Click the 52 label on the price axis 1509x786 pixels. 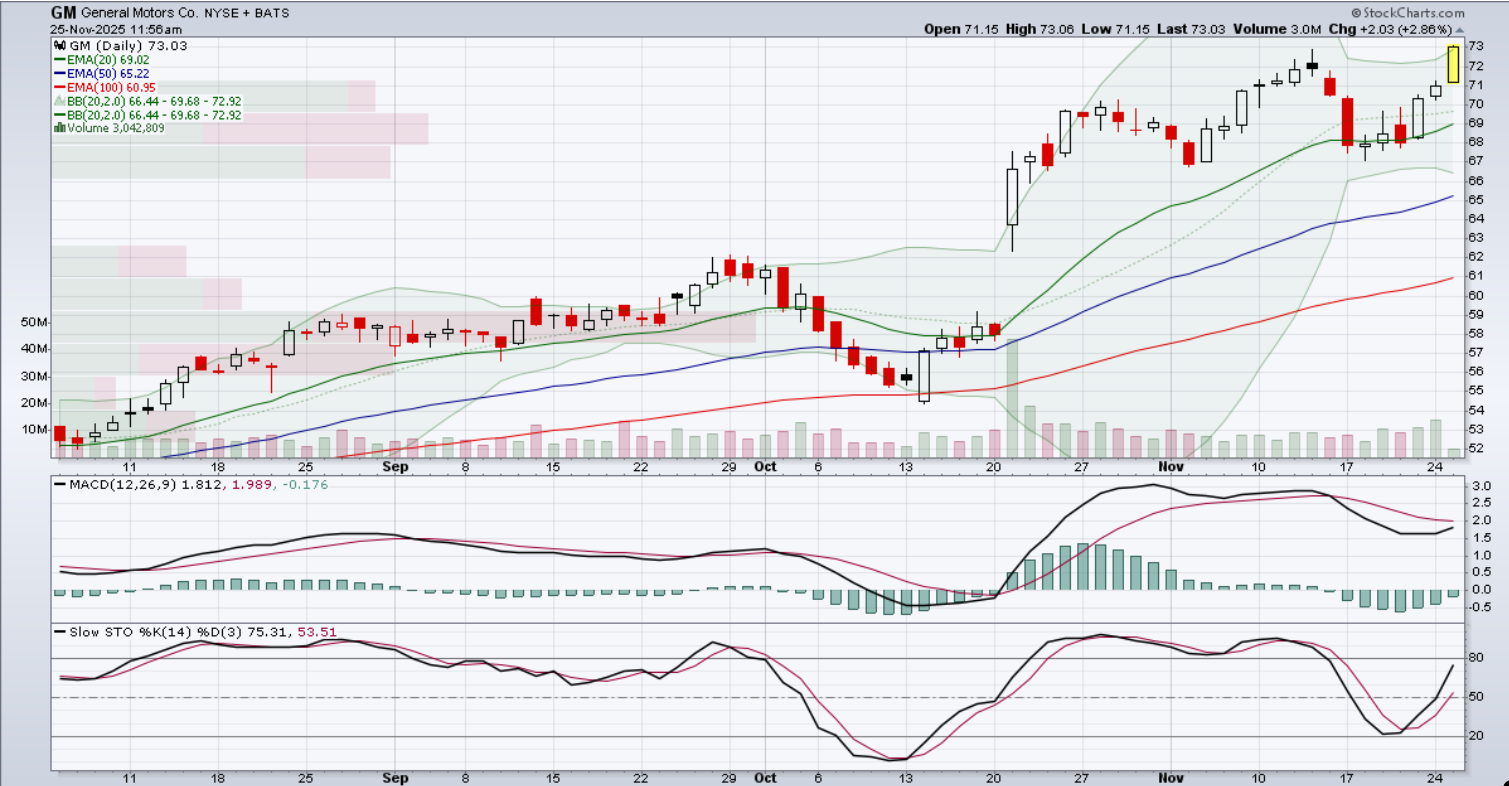pos(1476,449)
